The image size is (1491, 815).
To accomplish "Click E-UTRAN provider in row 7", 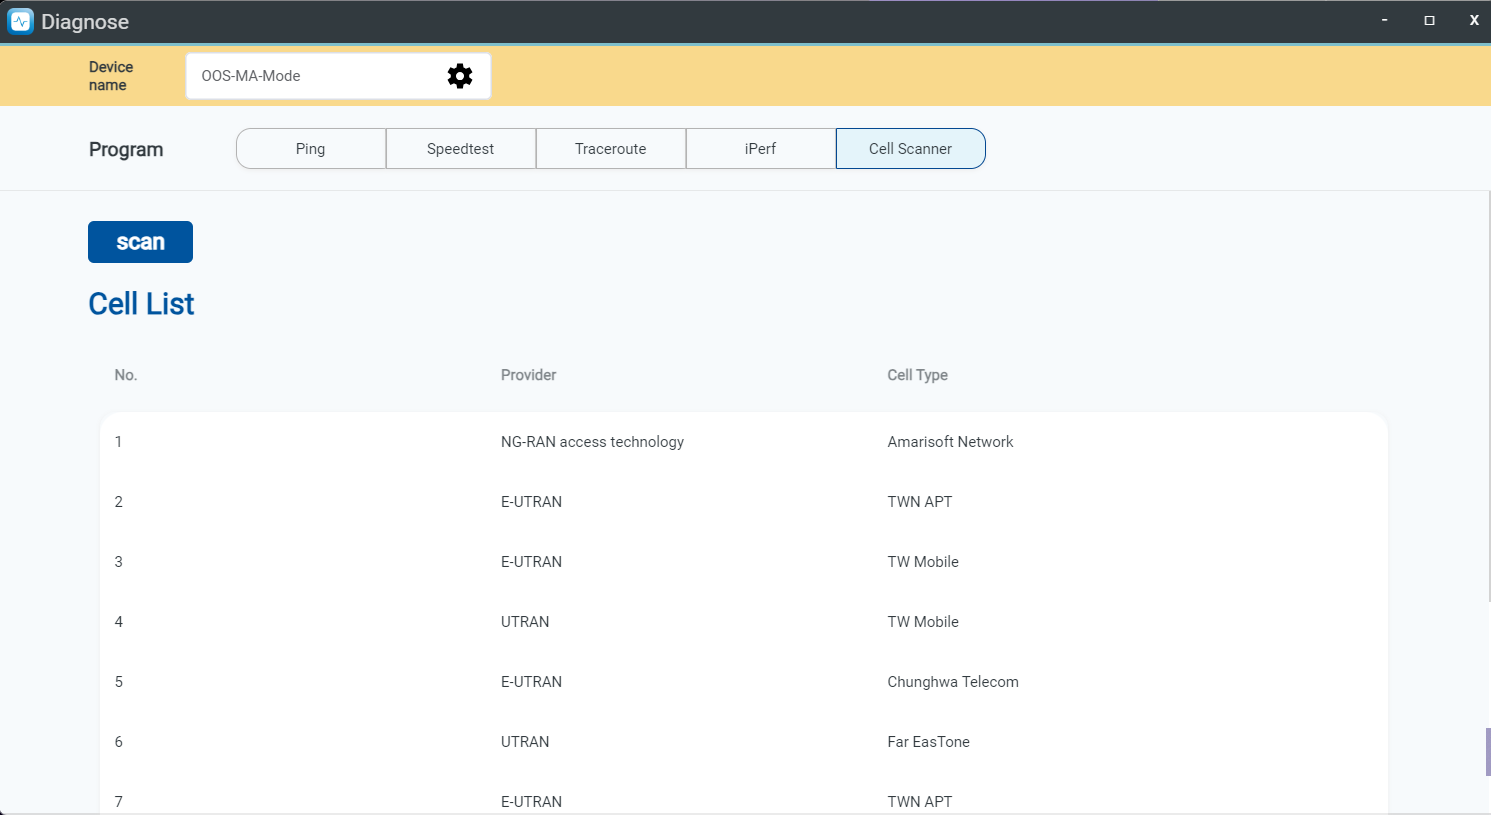I will tap(531, 802).
